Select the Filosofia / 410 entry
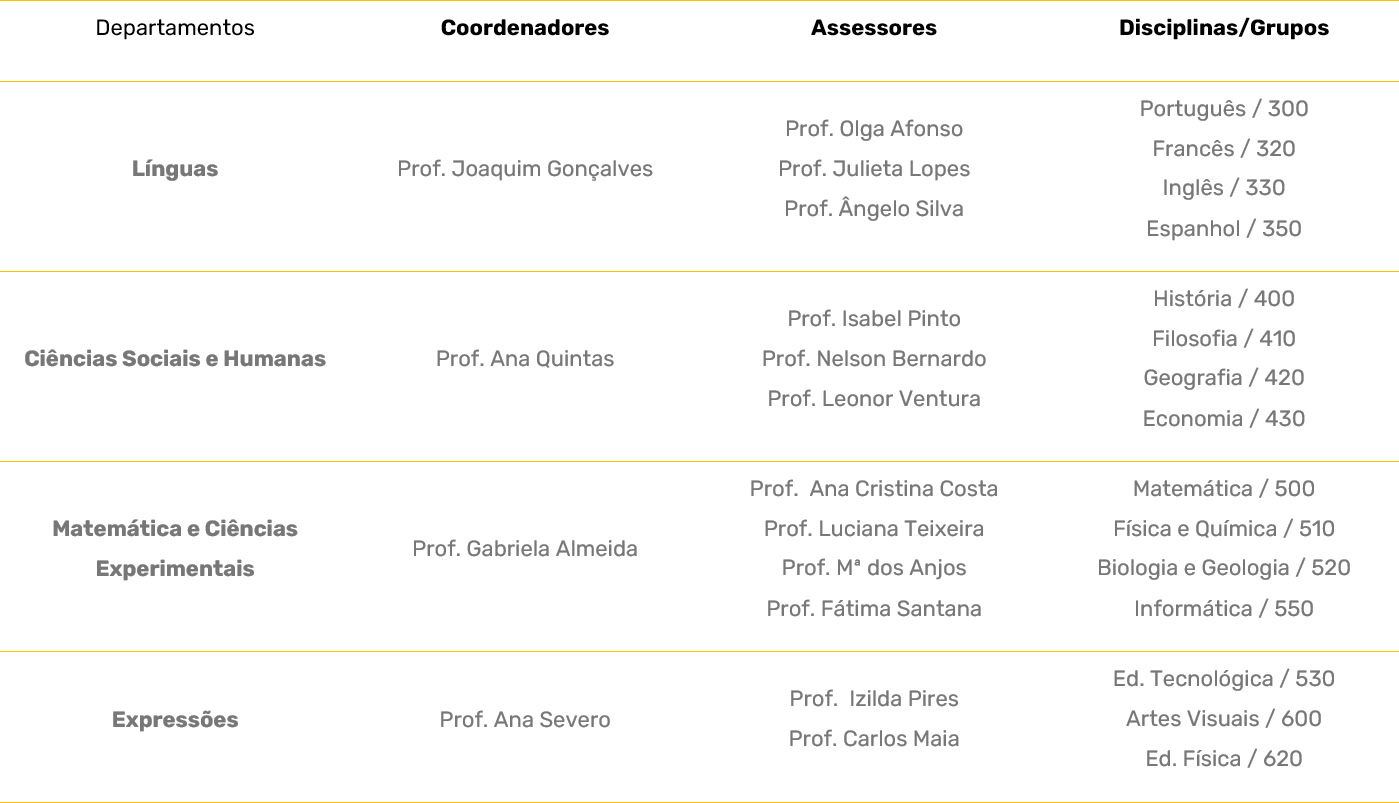The image size is (1399, 803). [x=1224, y=339]
